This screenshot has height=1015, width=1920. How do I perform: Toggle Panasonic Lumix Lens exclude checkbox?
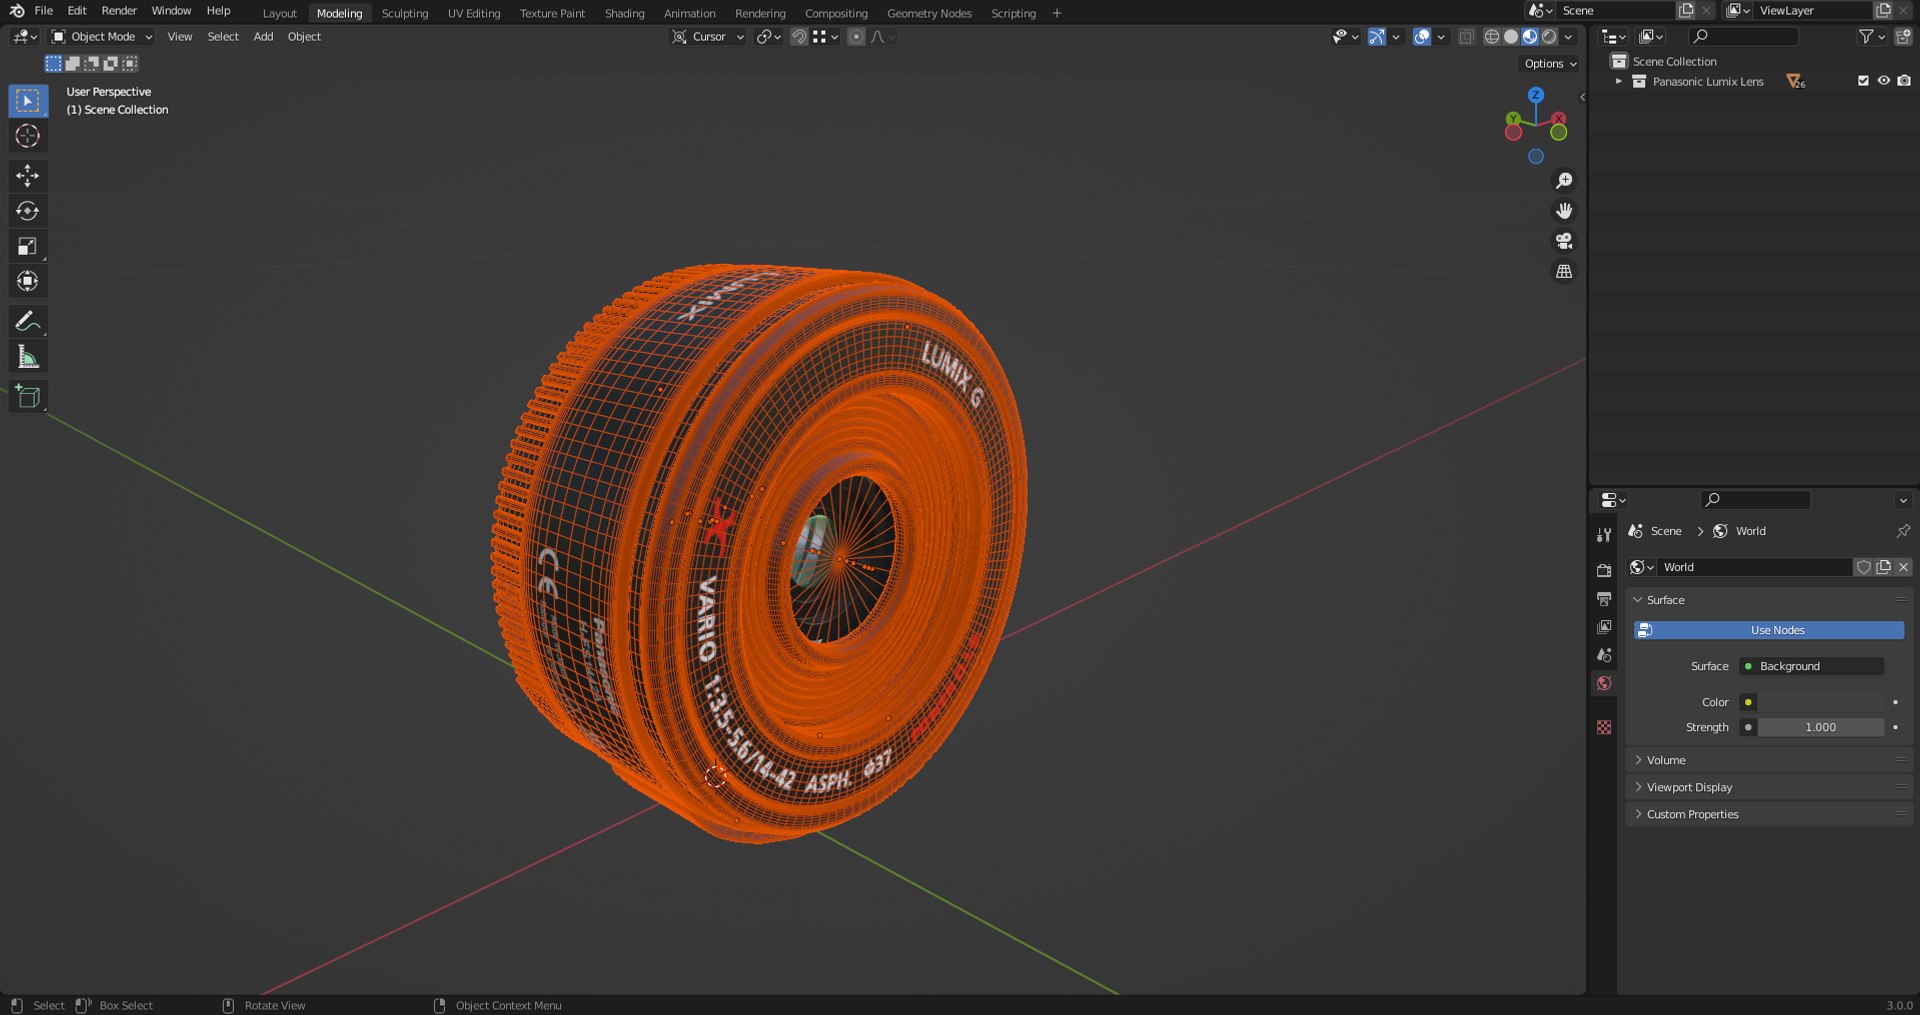click(x=1863, y=81)
